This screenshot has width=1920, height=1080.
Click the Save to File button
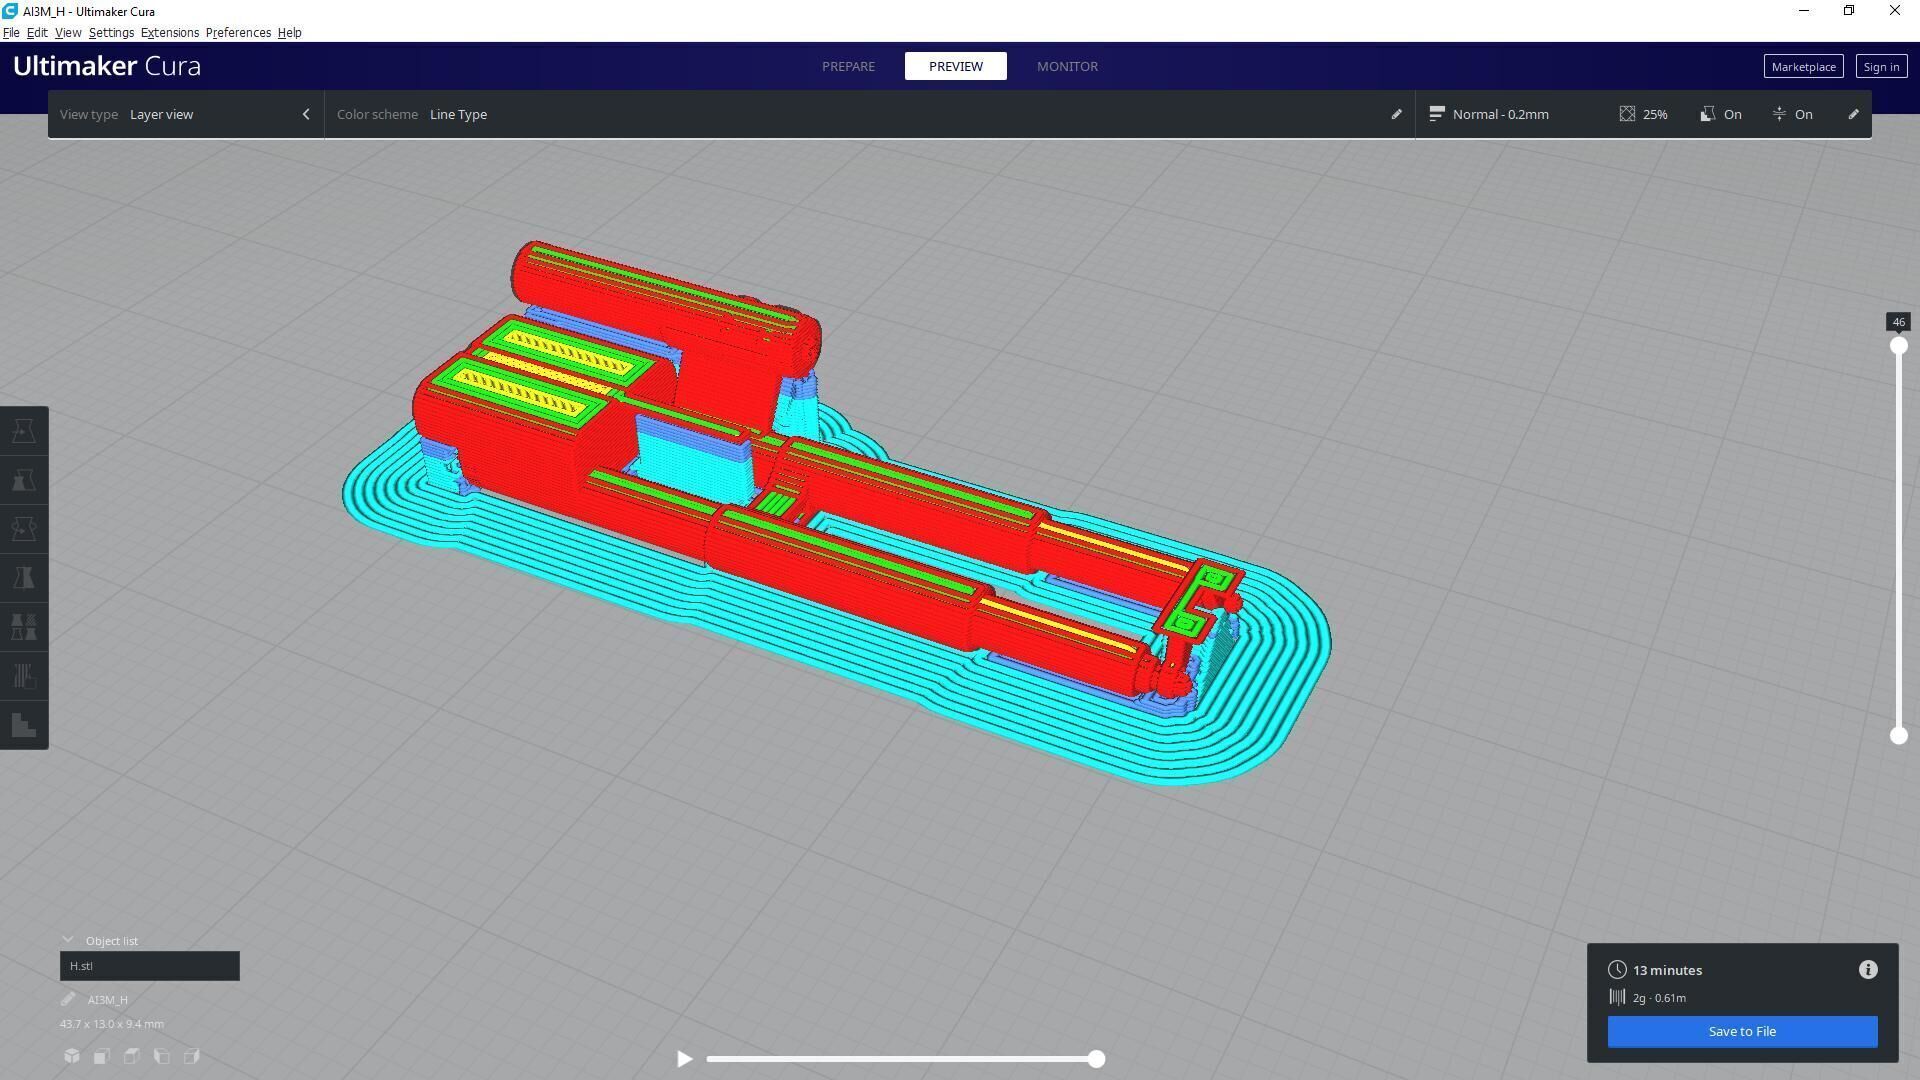point(1742,1031)
